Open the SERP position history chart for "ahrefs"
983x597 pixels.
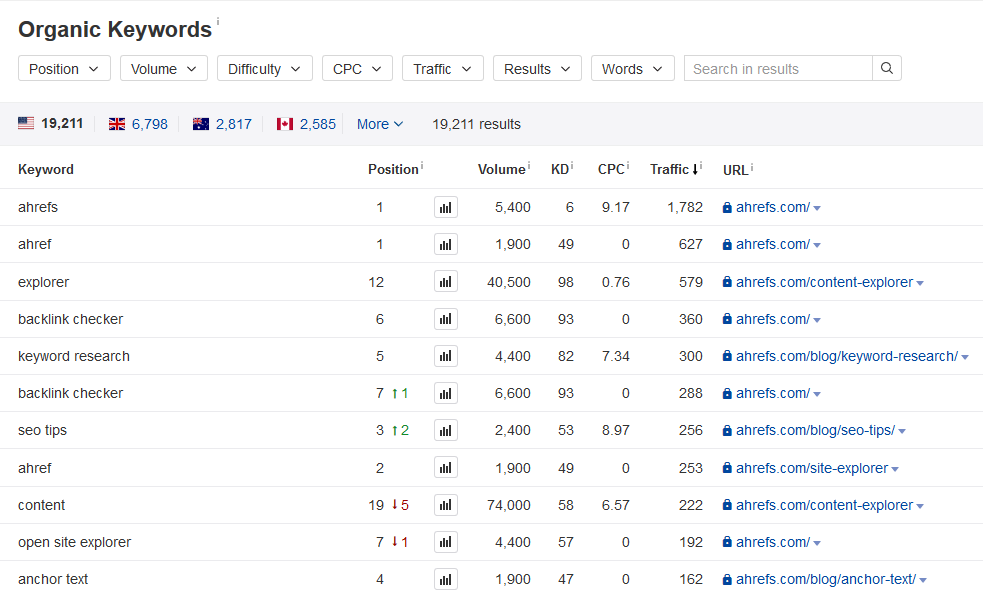tap(445, 207)
